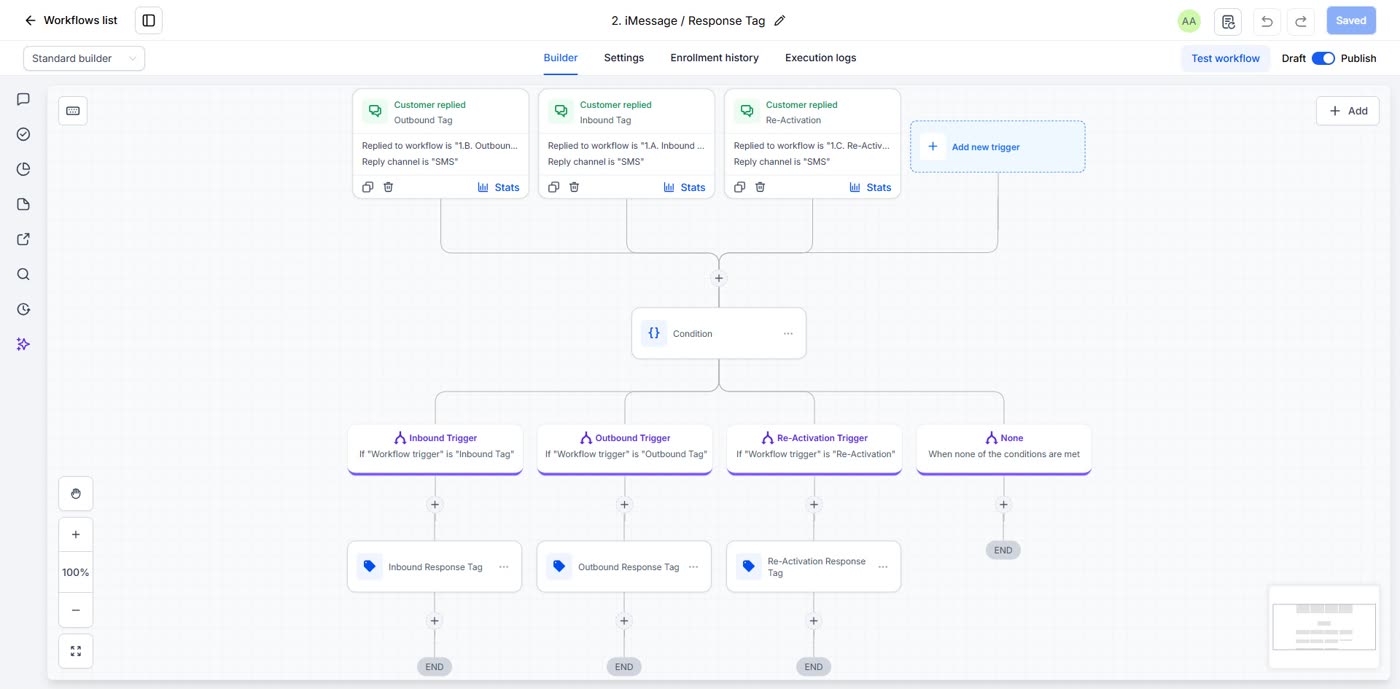This screenshot has width=1400, height=689.
Task: Click the canvas minimap thumbnail
Action: pyautogui.click(x=1323, y=627)
